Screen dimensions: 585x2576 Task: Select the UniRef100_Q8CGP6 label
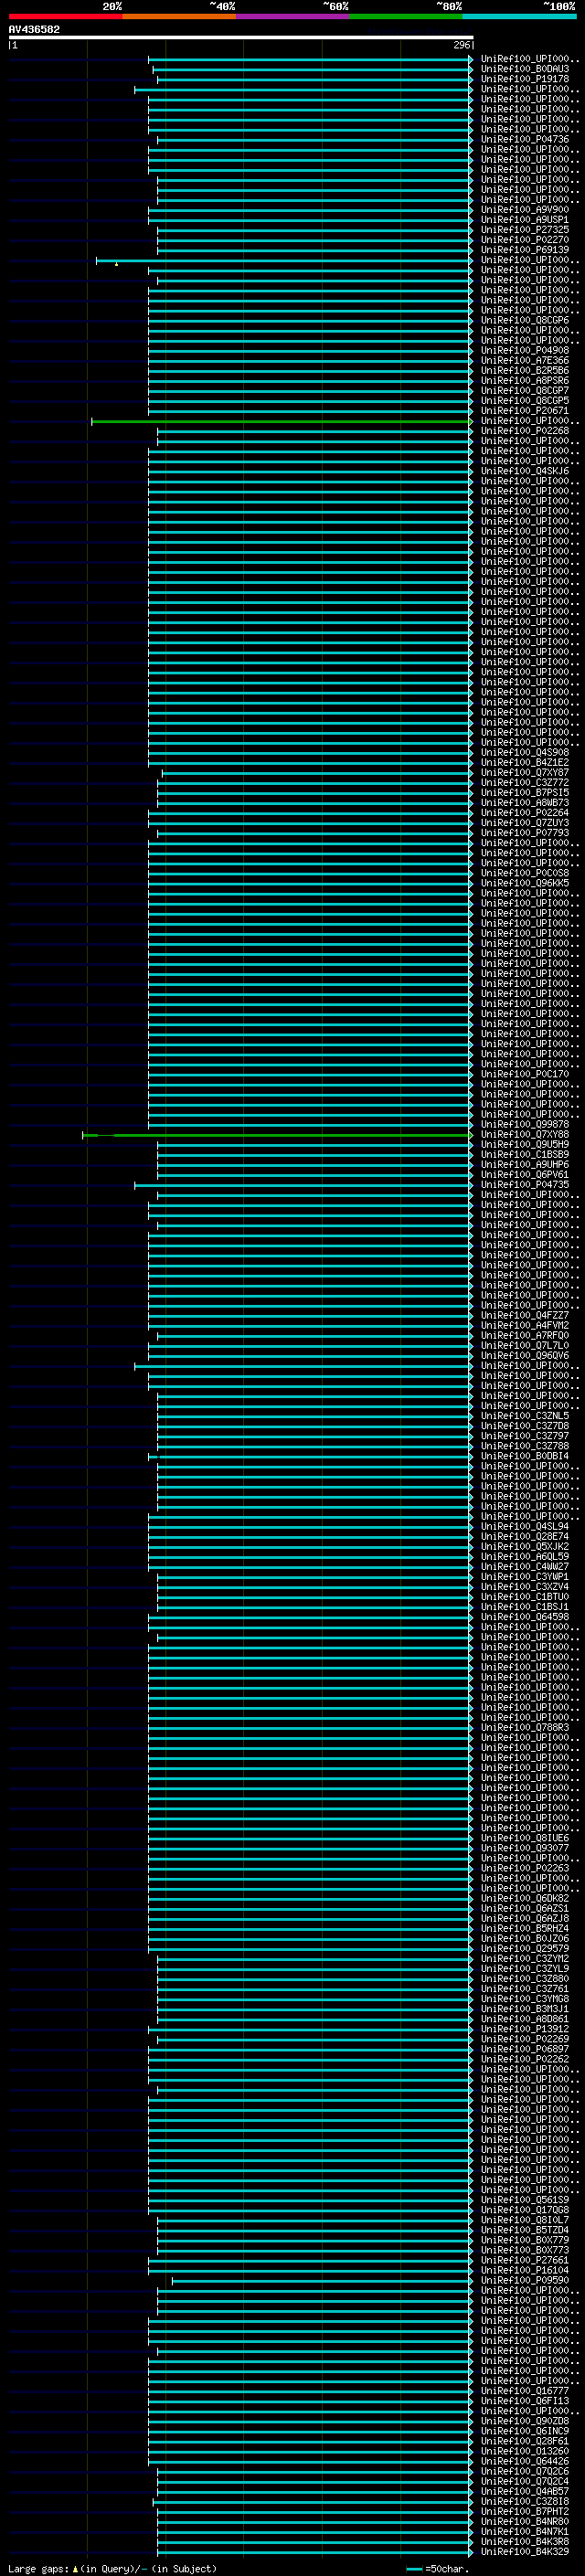(525, 320)
